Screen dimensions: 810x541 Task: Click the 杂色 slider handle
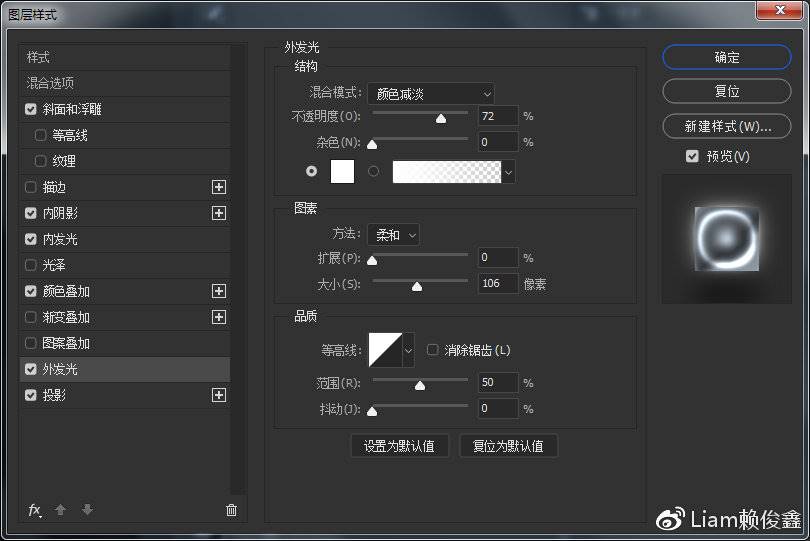372,145
